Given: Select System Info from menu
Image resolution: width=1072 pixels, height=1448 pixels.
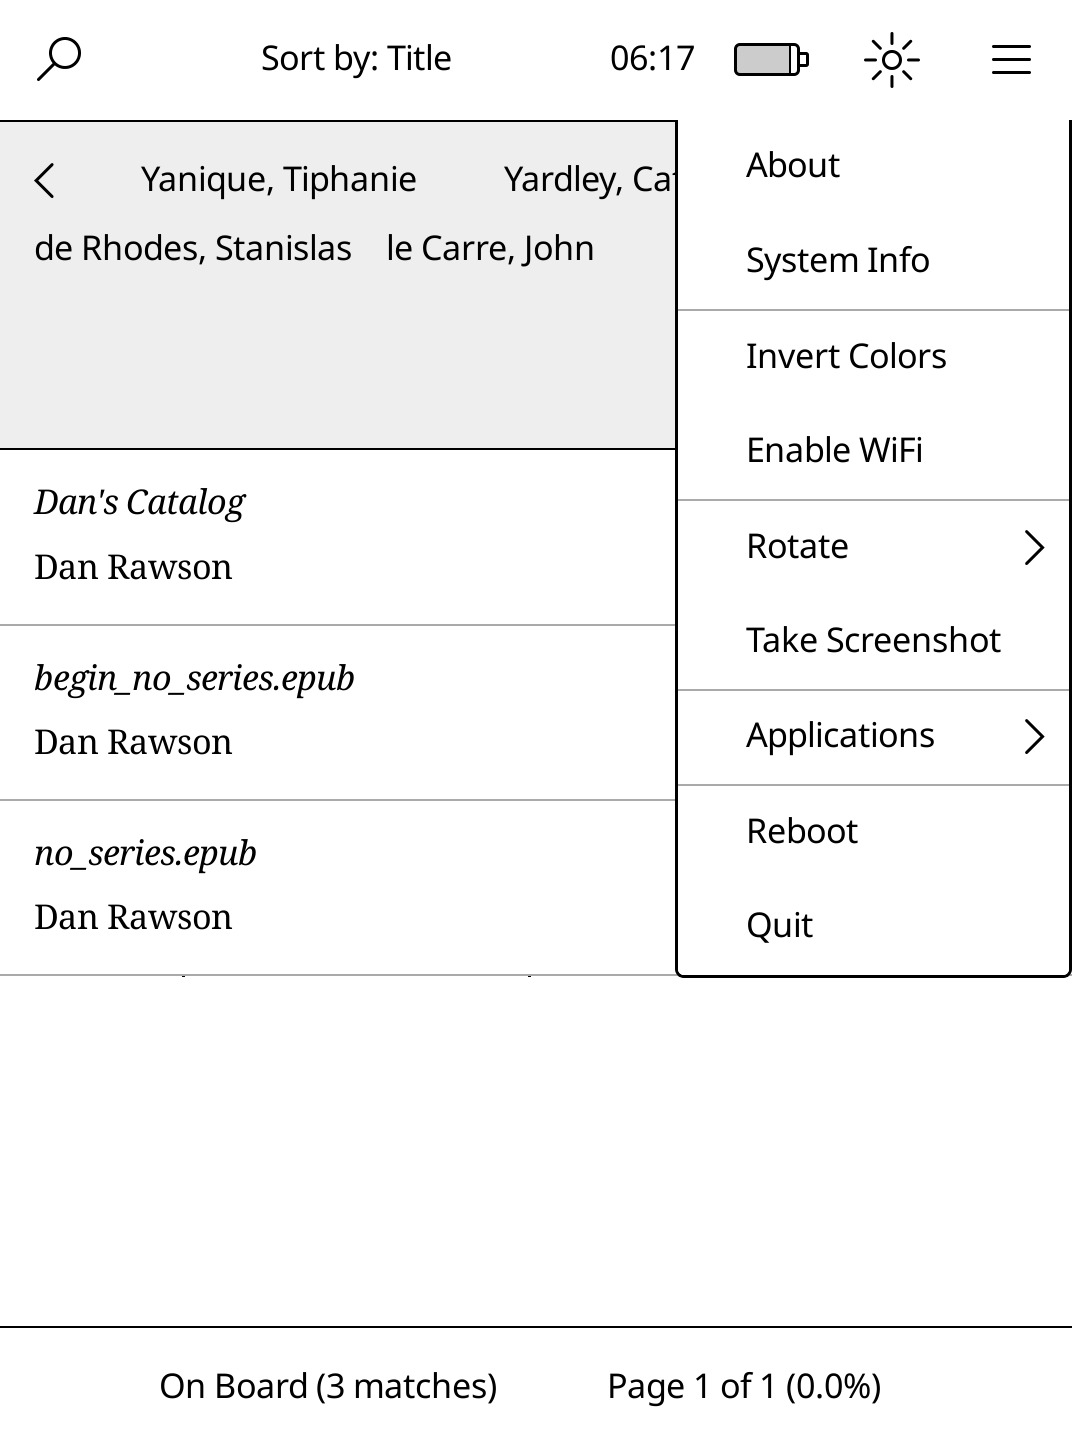Looking at the screenshot, I should coord(838,261).
